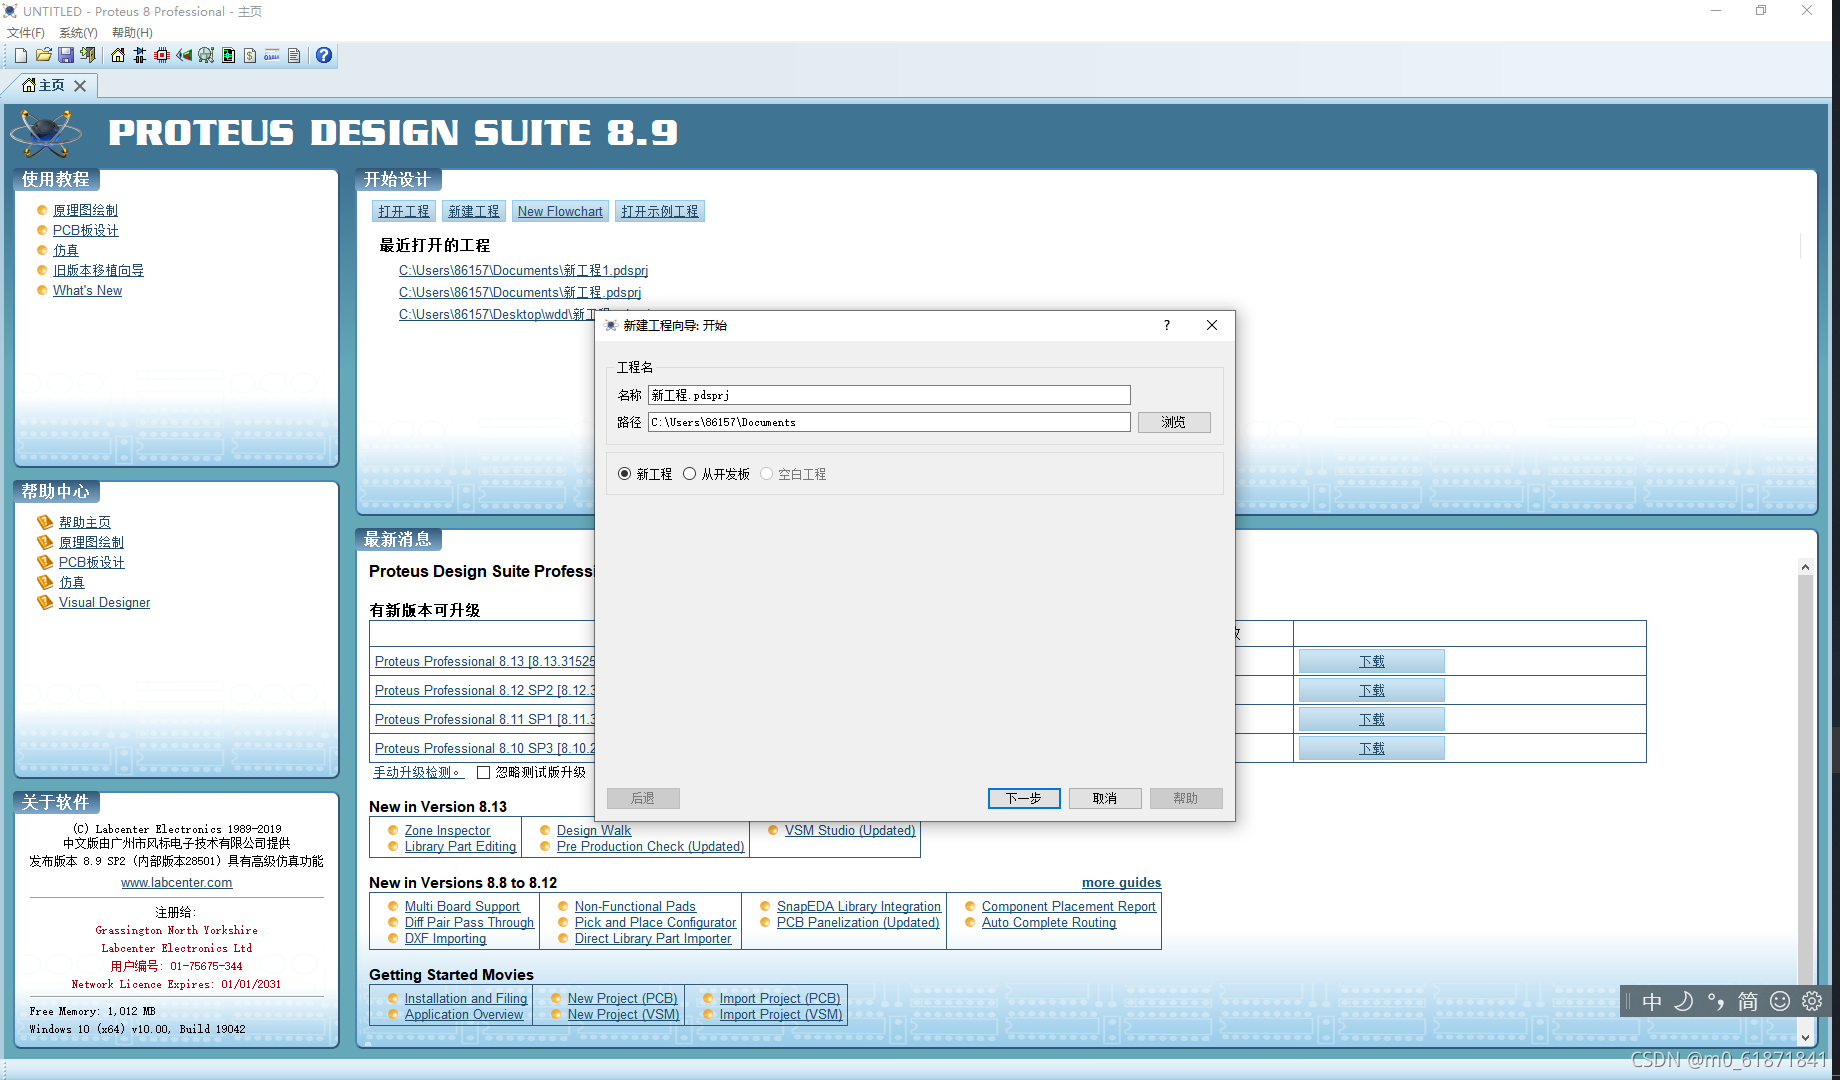Image resolution: width=1840 pixels, height=1080 pixels.
Task: Click the Home Page house toolbar icon
Action: (118, 56)
